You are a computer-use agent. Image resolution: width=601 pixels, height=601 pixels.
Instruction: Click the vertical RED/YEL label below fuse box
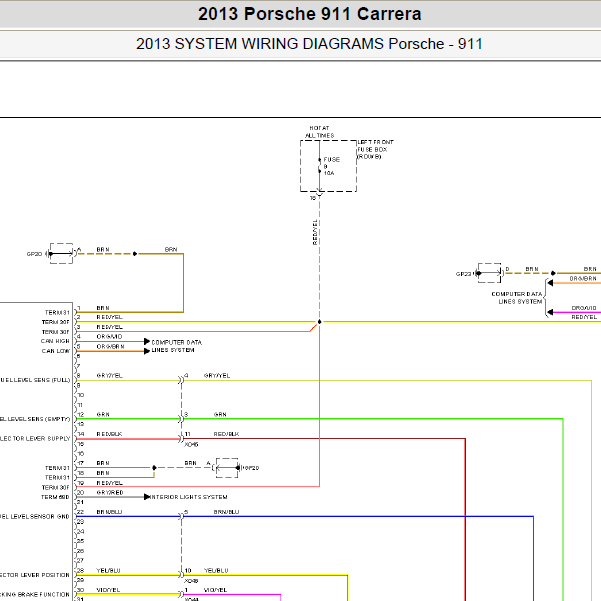tap(315, 232)
